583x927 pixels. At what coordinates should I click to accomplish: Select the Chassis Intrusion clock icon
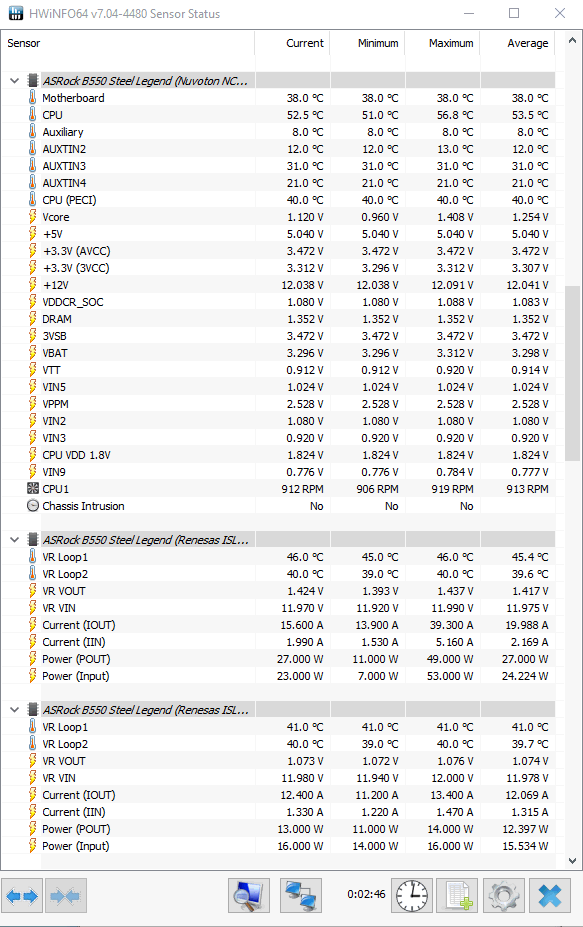pos(33,506)
